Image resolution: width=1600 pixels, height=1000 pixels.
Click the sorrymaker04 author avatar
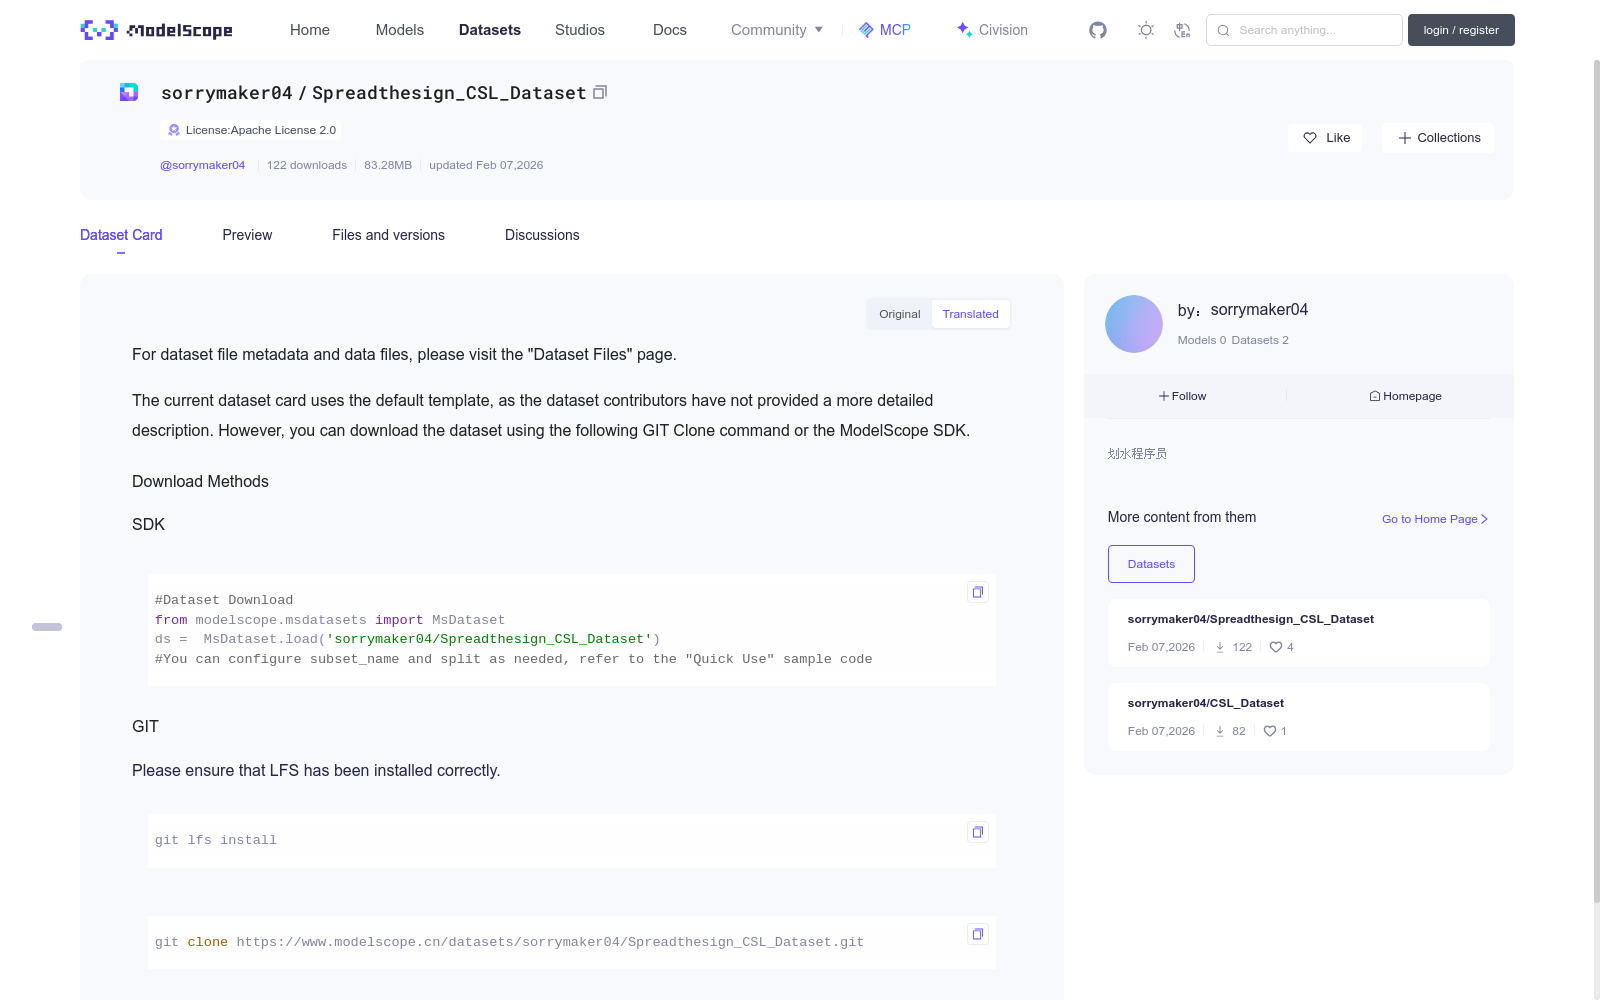[x=1134, y=324]
